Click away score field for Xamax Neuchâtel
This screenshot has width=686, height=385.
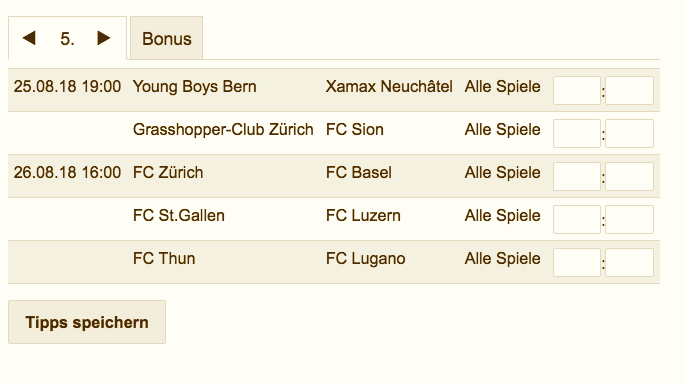tap(630, 91)
